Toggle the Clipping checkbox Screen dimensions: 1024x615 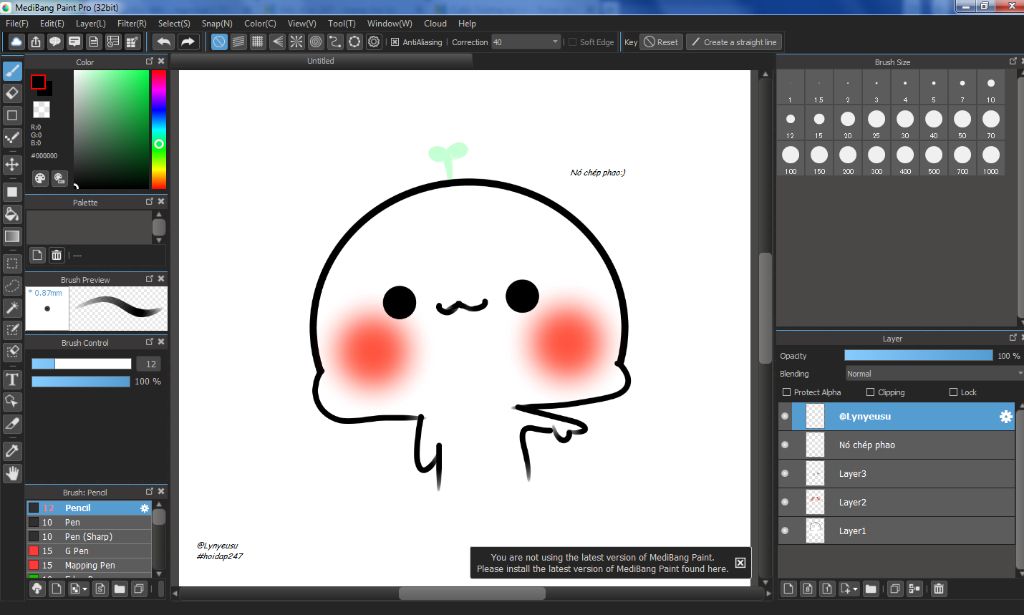click(871, 393)
